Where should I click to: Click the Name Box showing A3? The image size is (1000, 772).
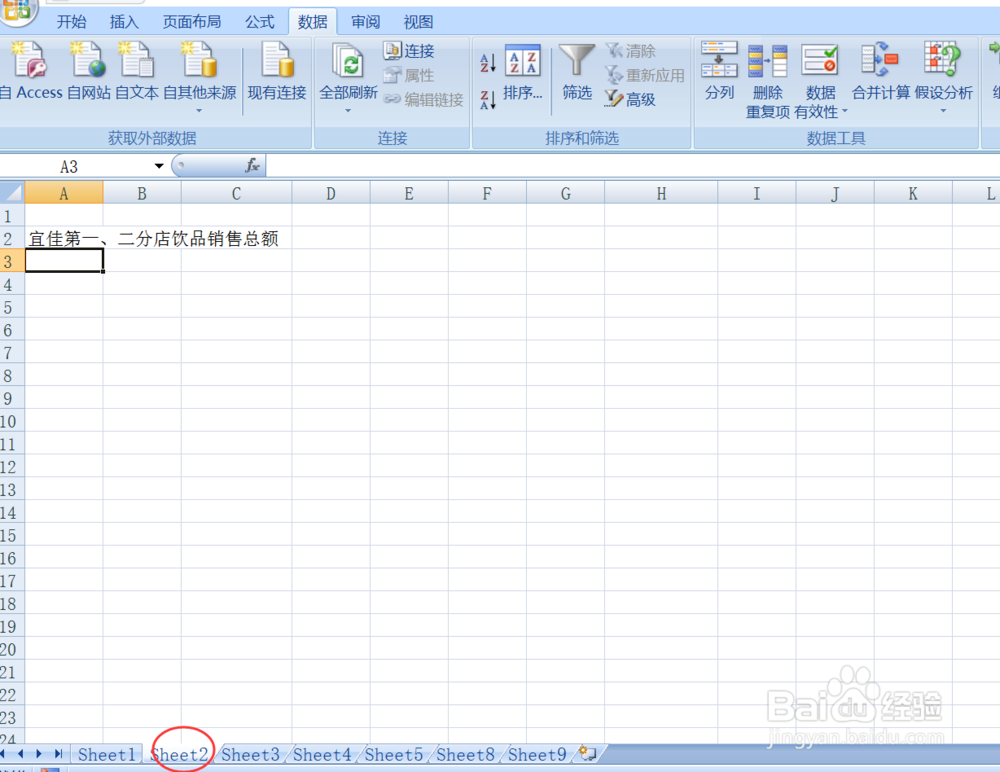pos(77,167)
